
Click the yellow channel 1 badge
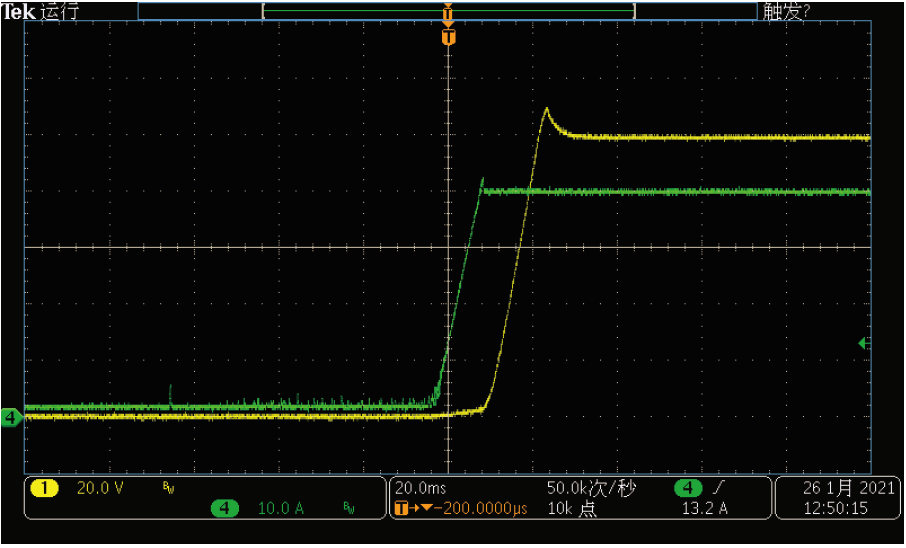tap(45, 489)
